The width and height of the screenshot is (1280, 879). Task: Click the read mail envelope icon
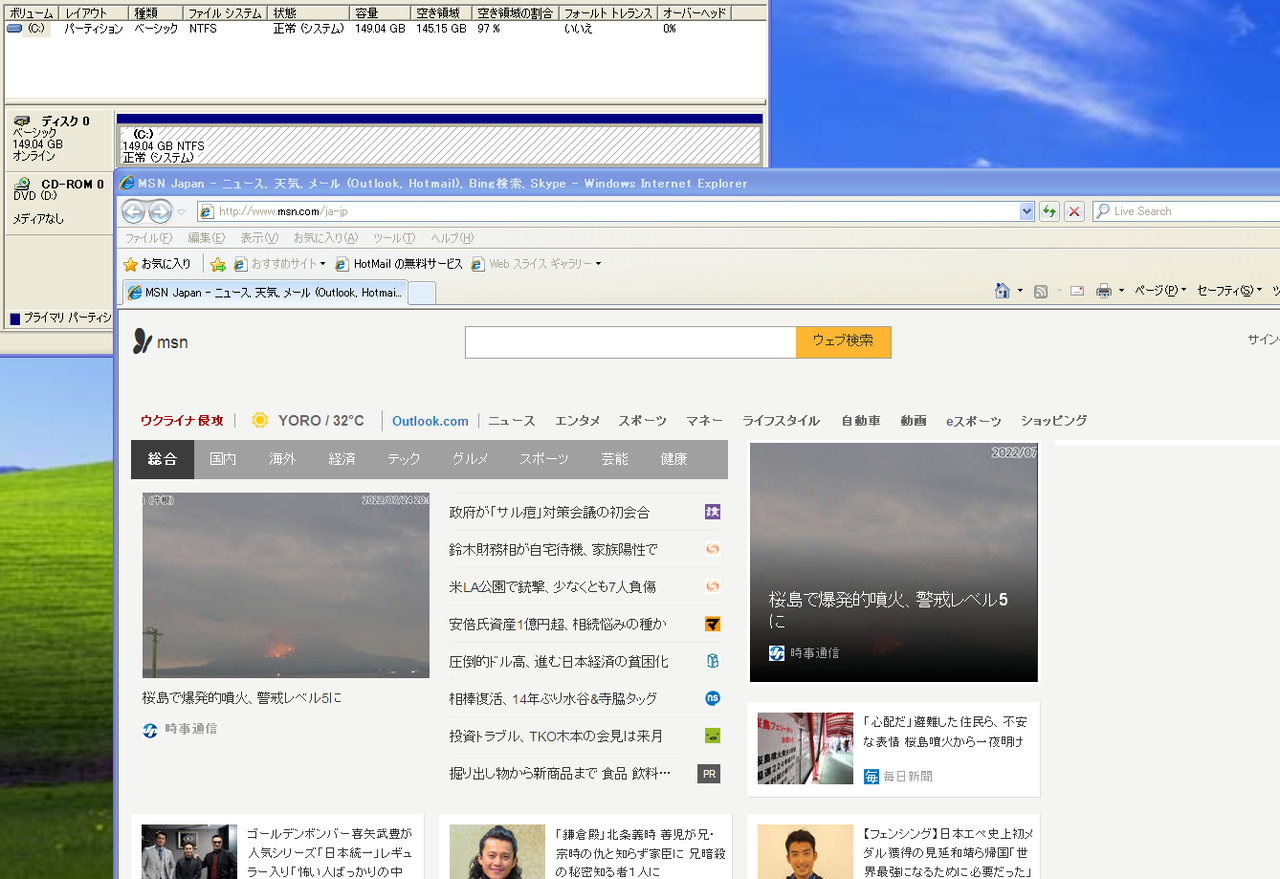pyautogui.click(x=1077, y=291)
